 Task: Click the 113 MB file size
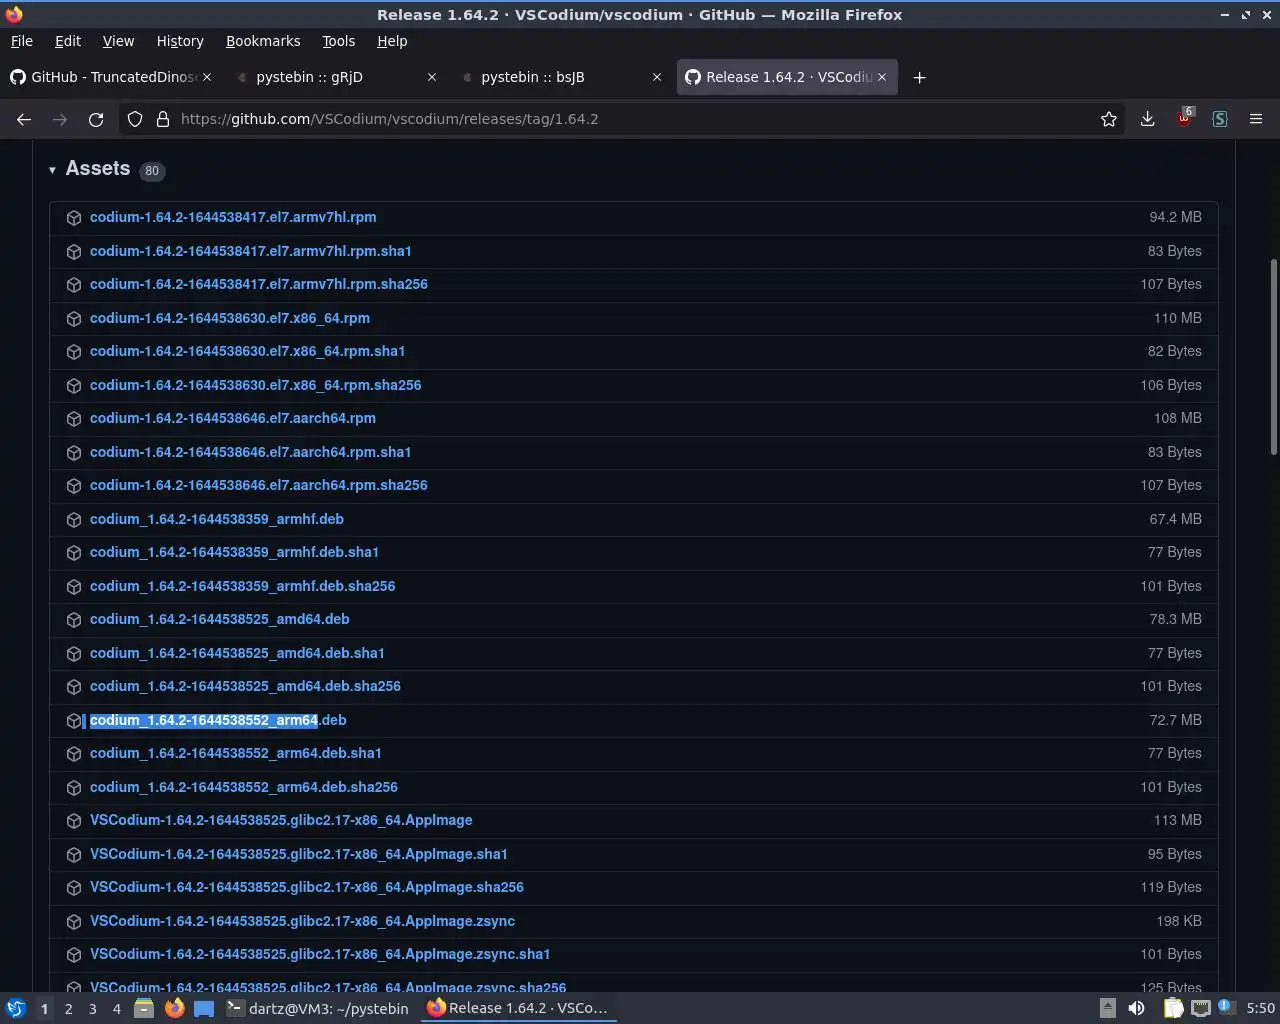tap(1177, 820)
